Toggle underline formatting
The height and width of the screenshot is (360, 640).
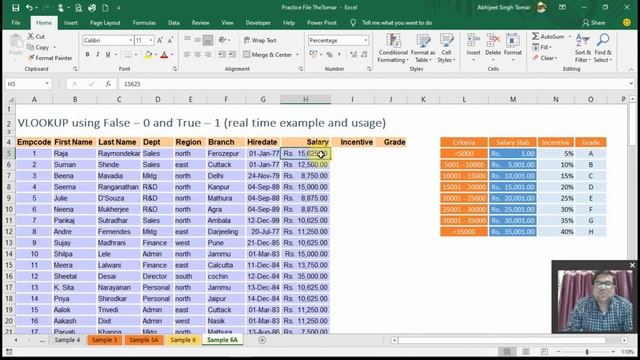point(108,55)
